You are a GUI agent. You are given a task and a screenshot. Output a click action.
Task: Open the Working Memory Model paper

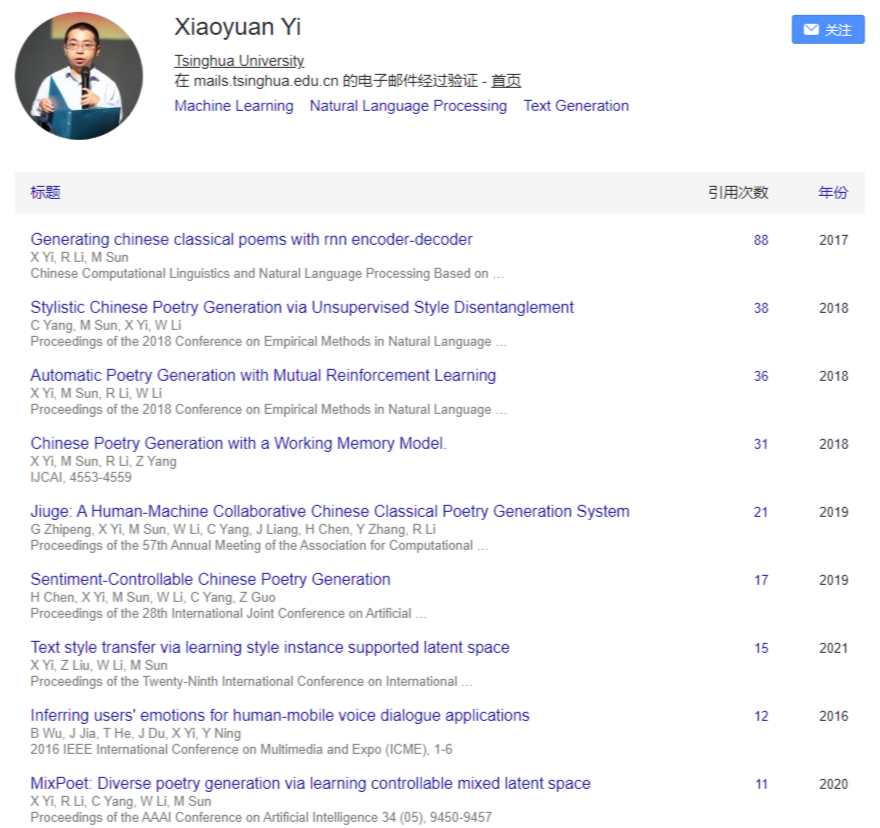tap(239, 443)
